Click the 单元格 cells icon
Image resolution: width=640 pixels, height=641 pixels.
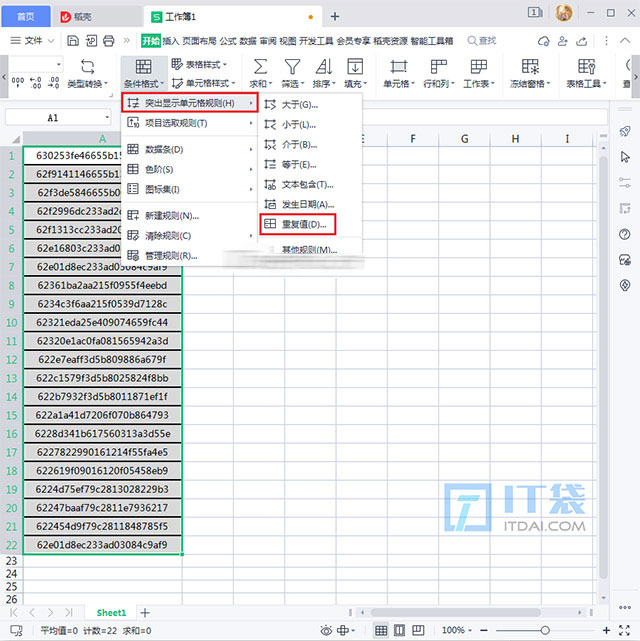(x=398, y=66)
